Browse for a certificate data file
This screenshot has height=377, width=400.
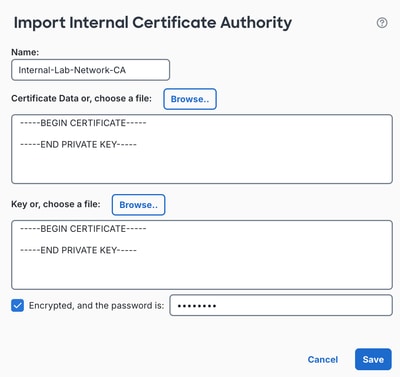point(190,99)
